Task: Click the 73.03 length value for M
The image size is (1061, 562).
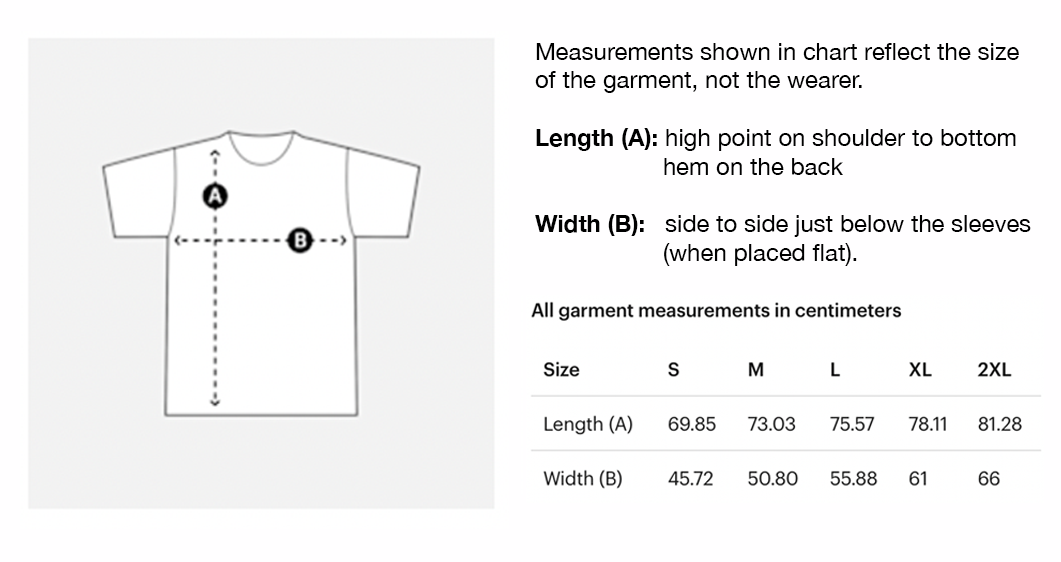Action: pos(772,424)
